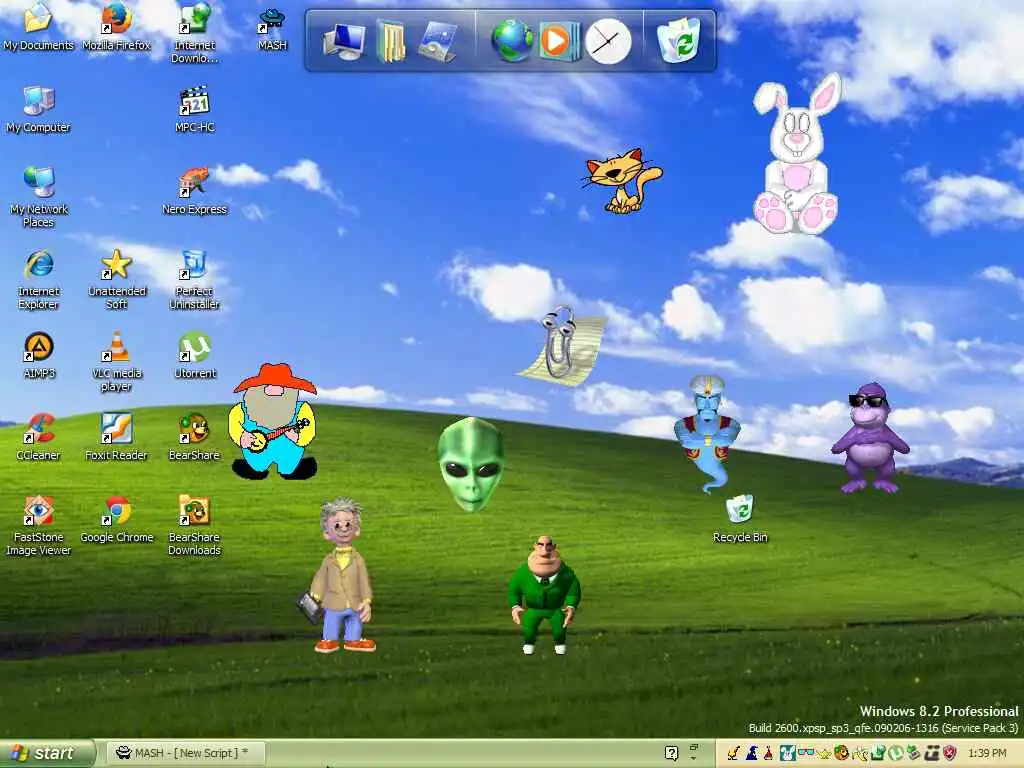Select the FastStone Image Viewer shortcut

[38, 525]
